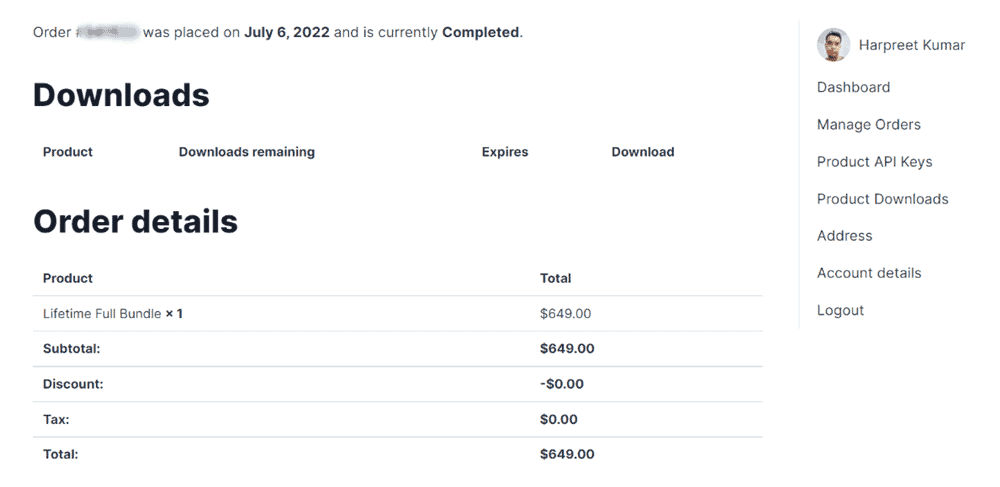
Task: Click the Discount row value -$0.00
Action: [x=562, y=384]
